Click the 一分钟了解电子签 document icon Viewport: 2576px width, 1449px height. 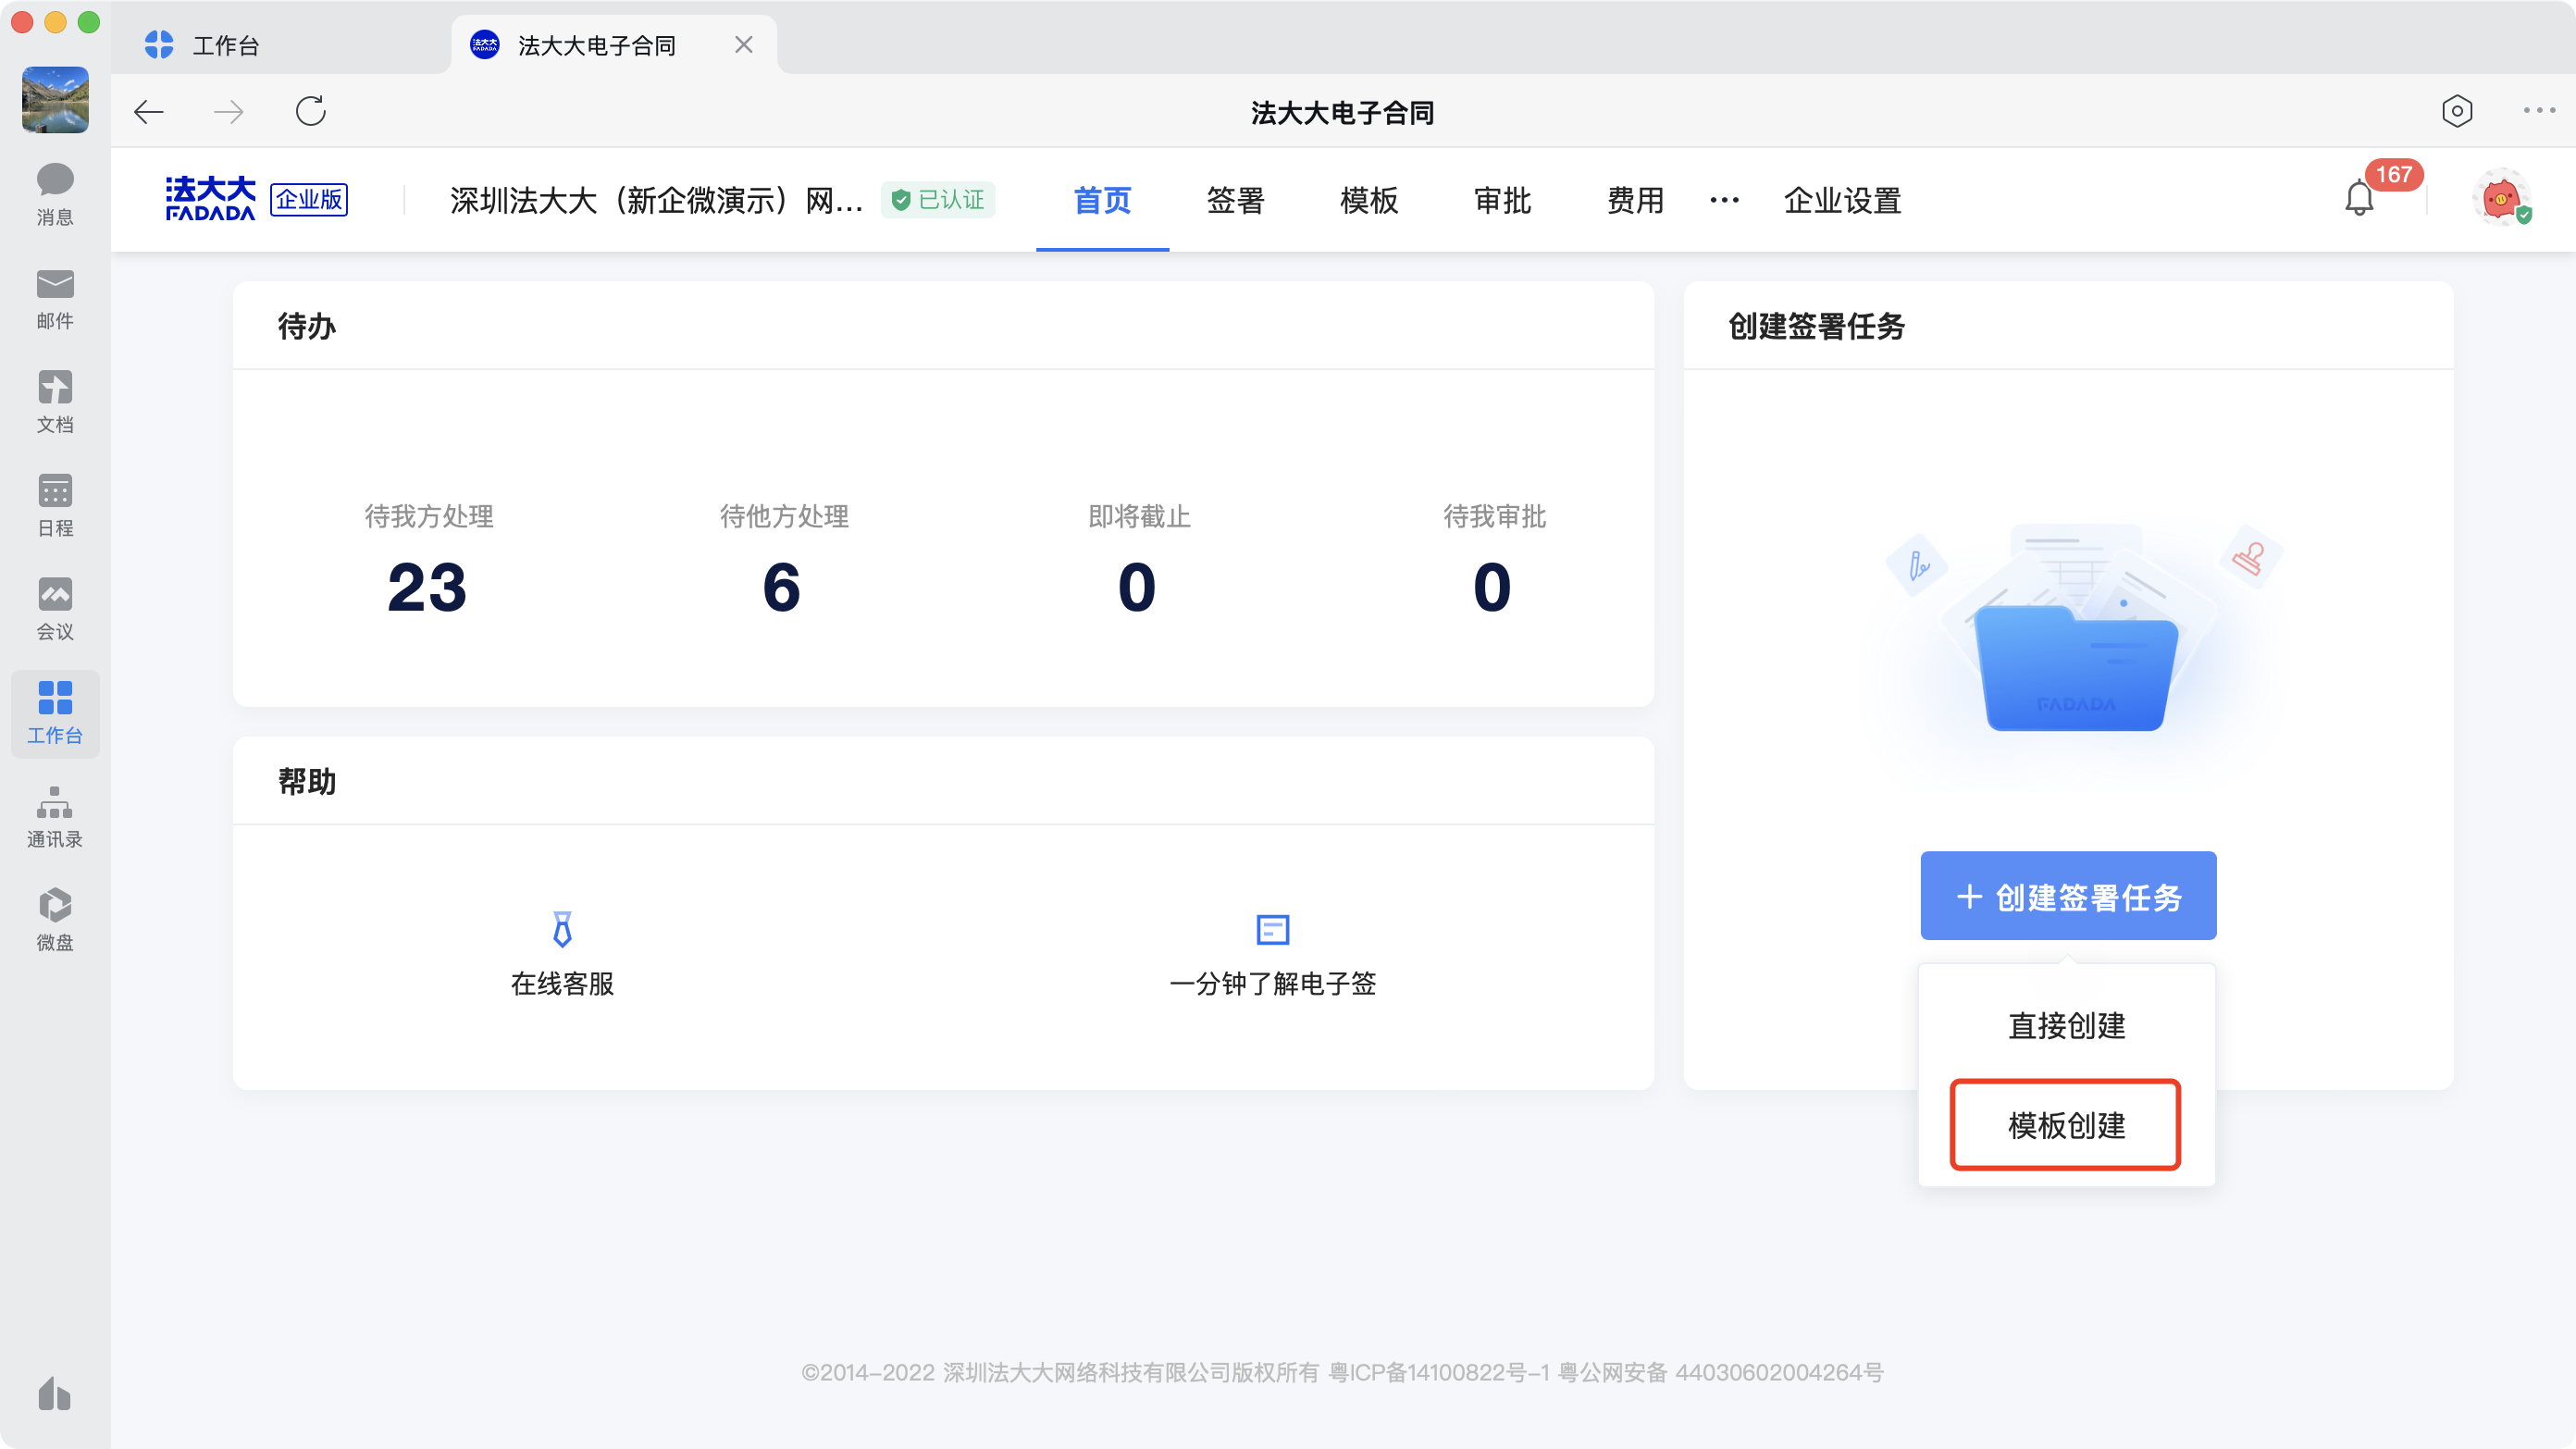pyautogui.click(x=1272, y=929)
